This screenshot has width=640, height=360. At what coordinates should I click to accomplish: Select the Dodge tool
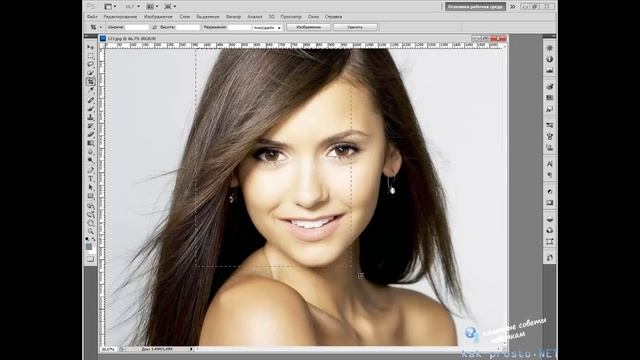tap(91, 160)
